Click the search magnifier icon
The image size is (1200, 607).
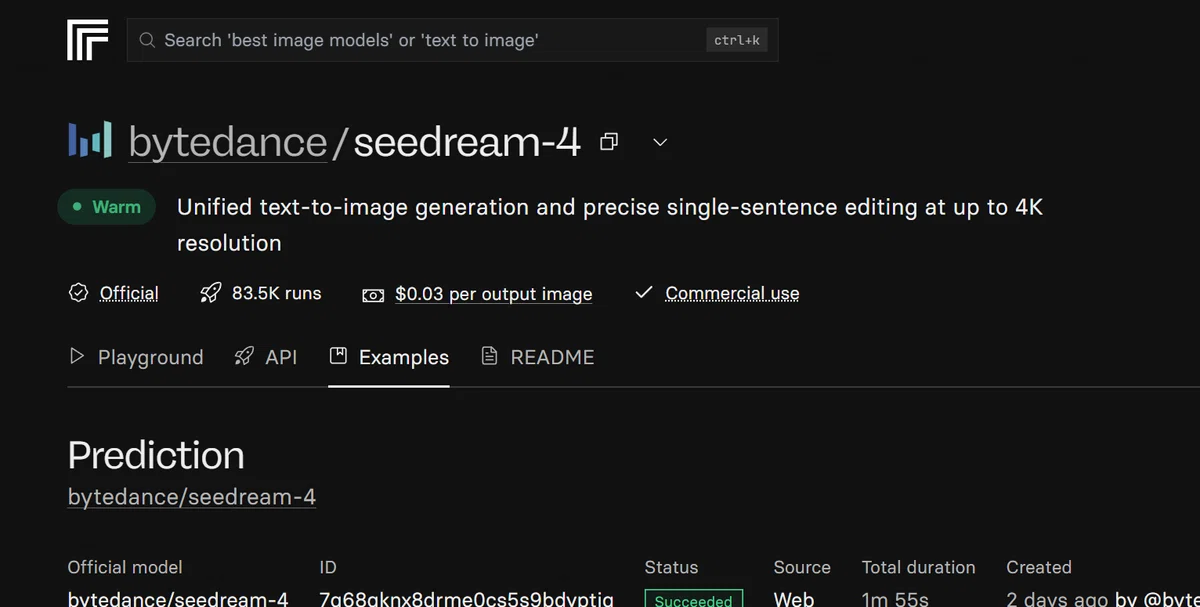147,41
